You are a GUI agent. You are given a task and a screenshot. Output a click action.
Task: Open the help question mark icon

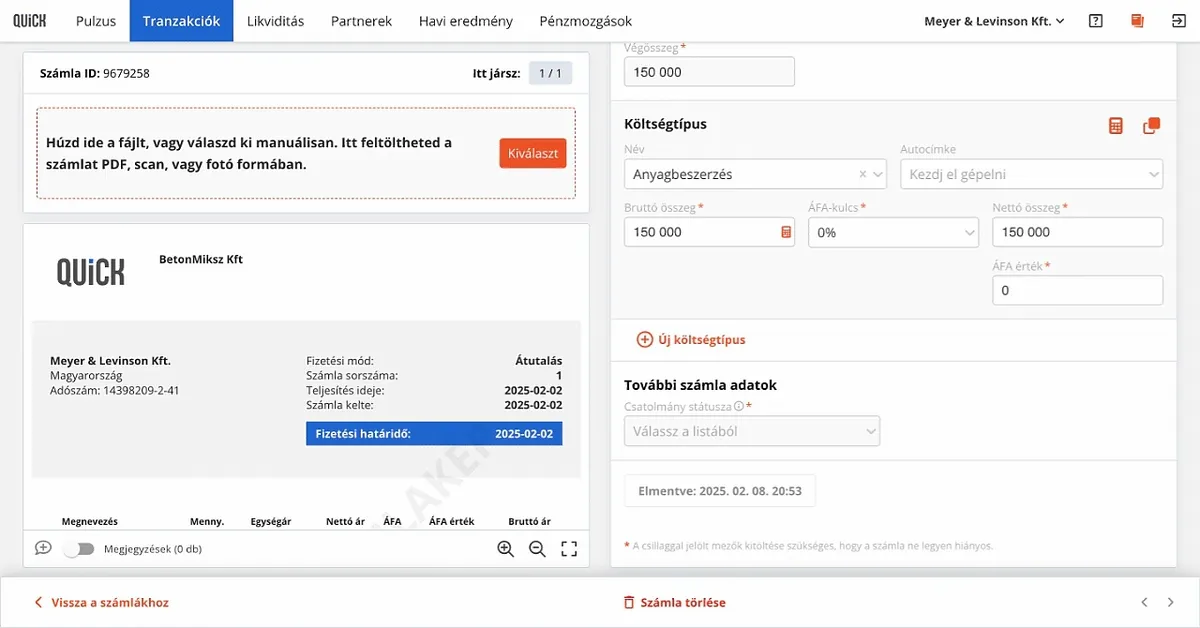pos(1096,20)
